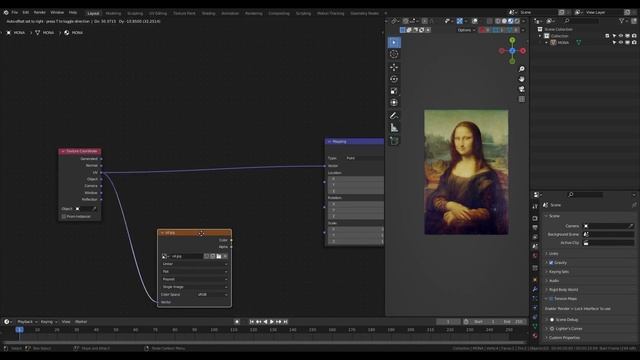Click the green Y axis gizmo ball

(512, 40)
